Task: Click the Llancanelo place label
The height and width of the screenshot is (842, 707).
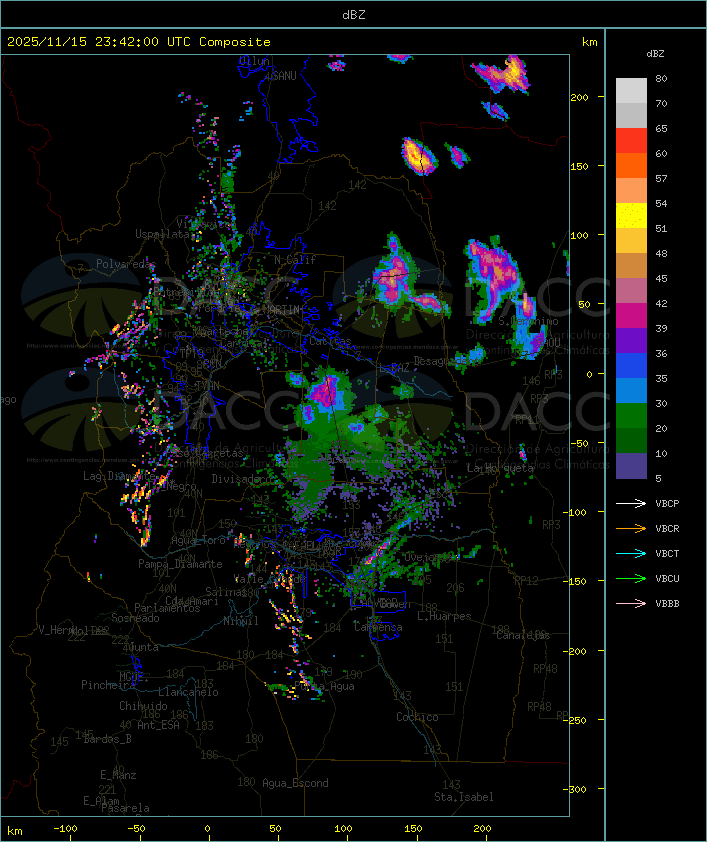Action: (188, 692)
